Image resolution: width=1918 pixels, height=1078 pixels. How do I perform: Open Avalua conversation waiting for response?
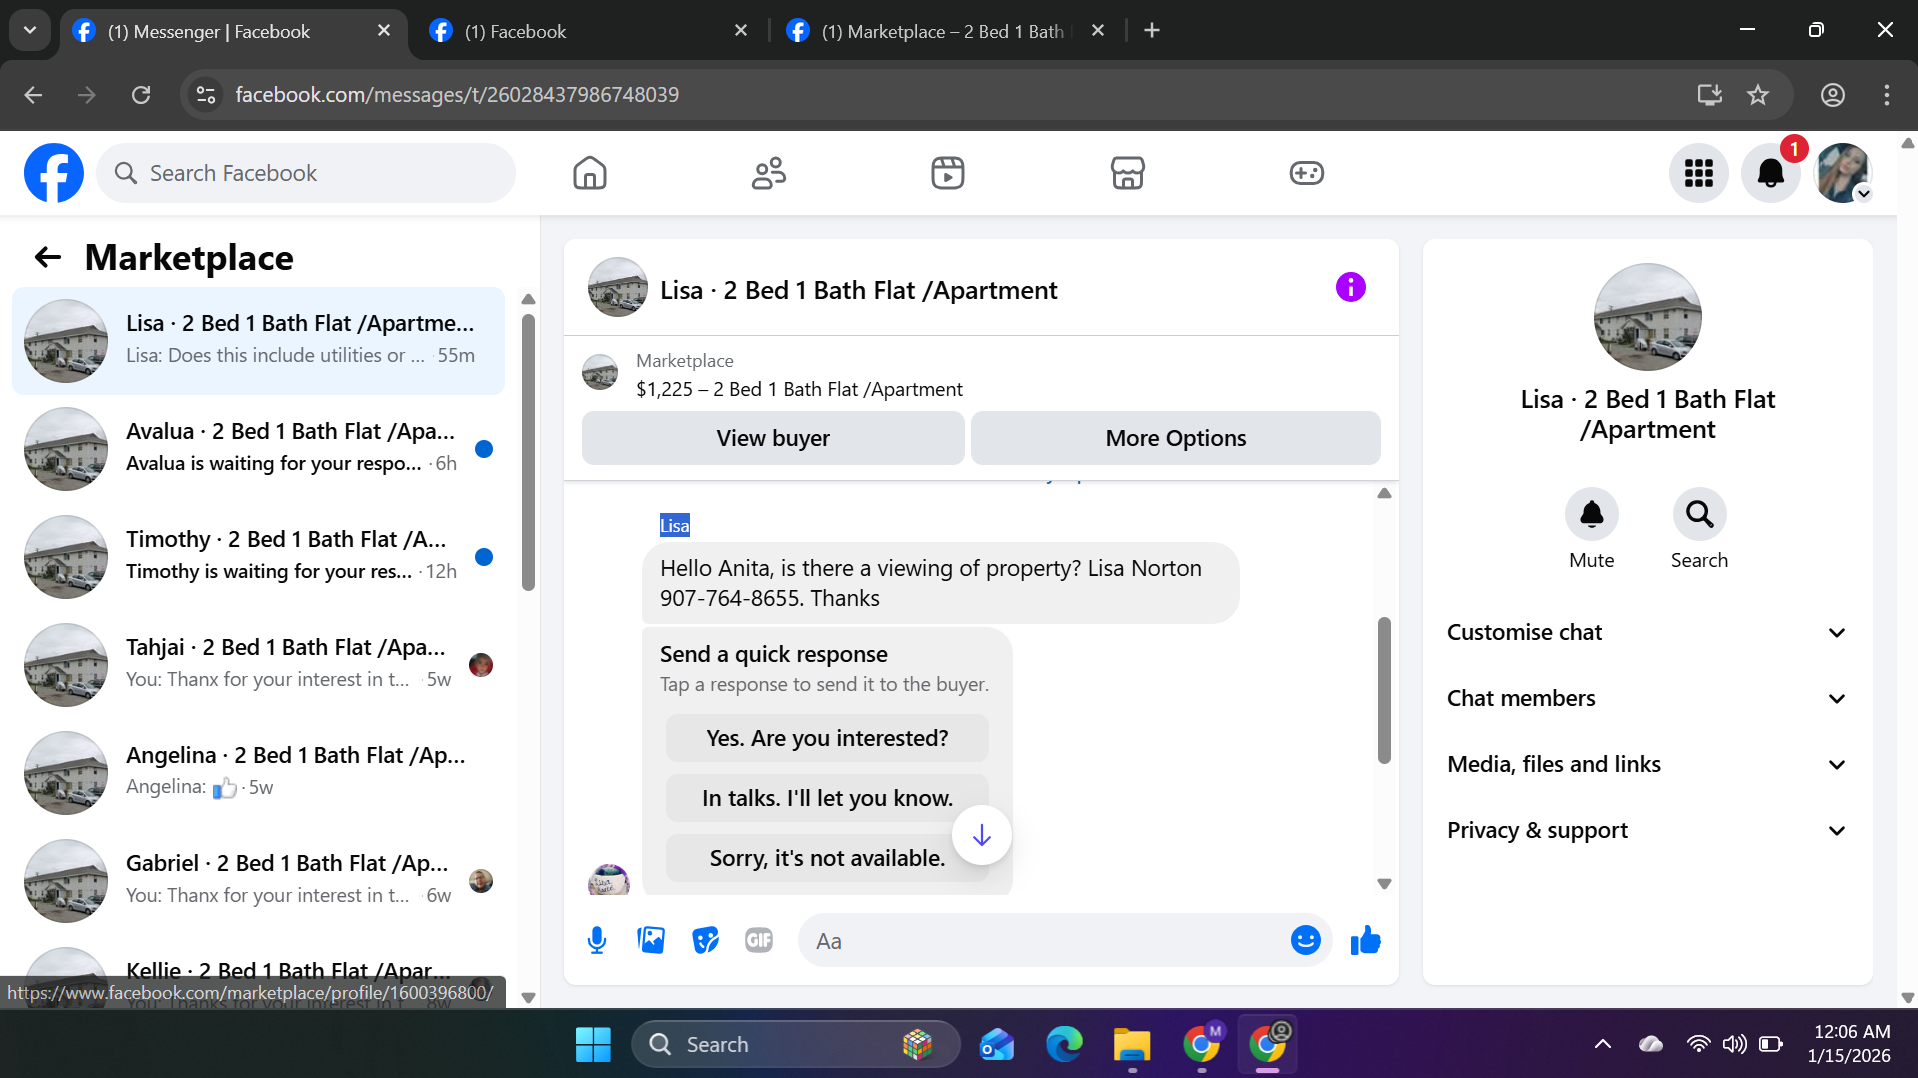pyautogui.click(x=258, y=448)
